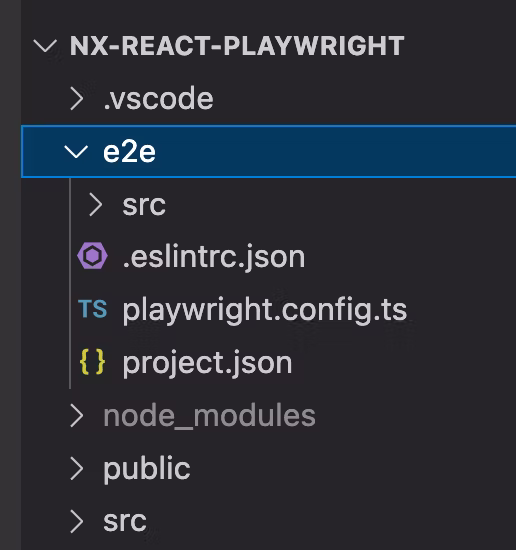Image resolution: width=516 pixels, height=550 pixels.
Task: Open playwright.config.ts in the editor
Action: (264, 311)
